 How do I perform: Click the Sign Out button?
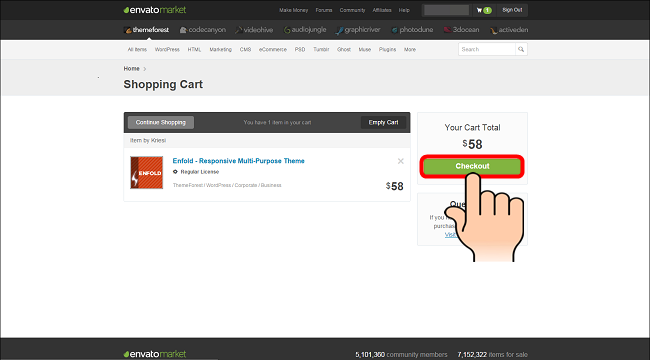point(512,10)
